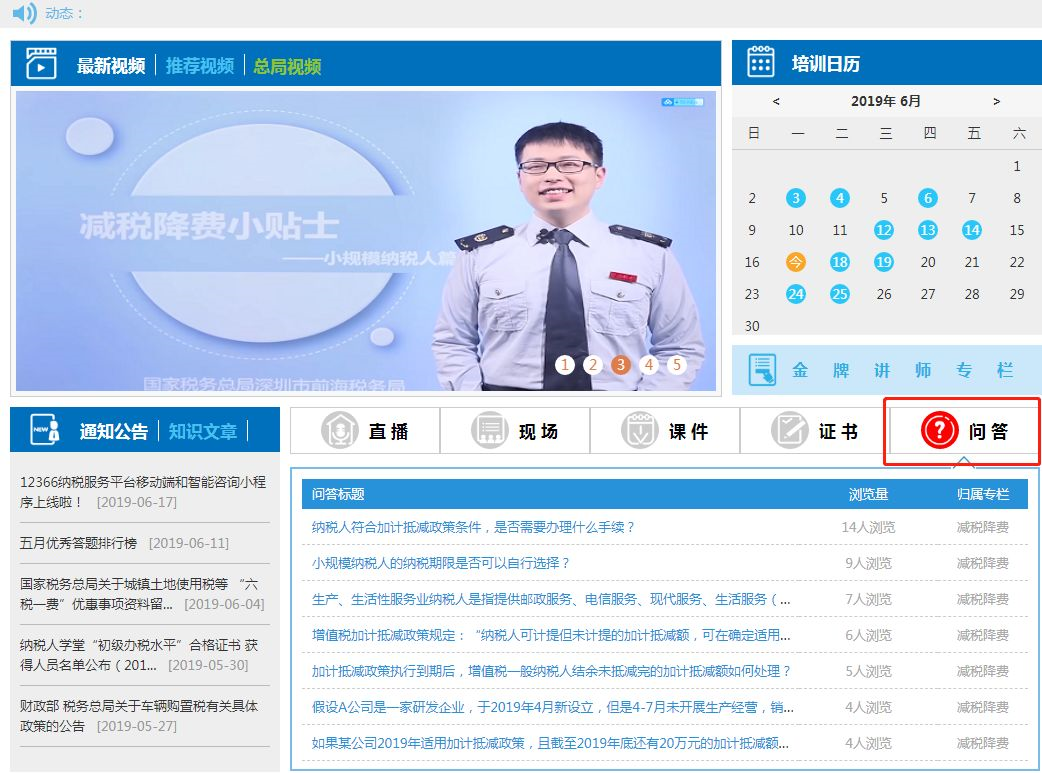Switch to 推荐视频 tab

coord(199,66)
